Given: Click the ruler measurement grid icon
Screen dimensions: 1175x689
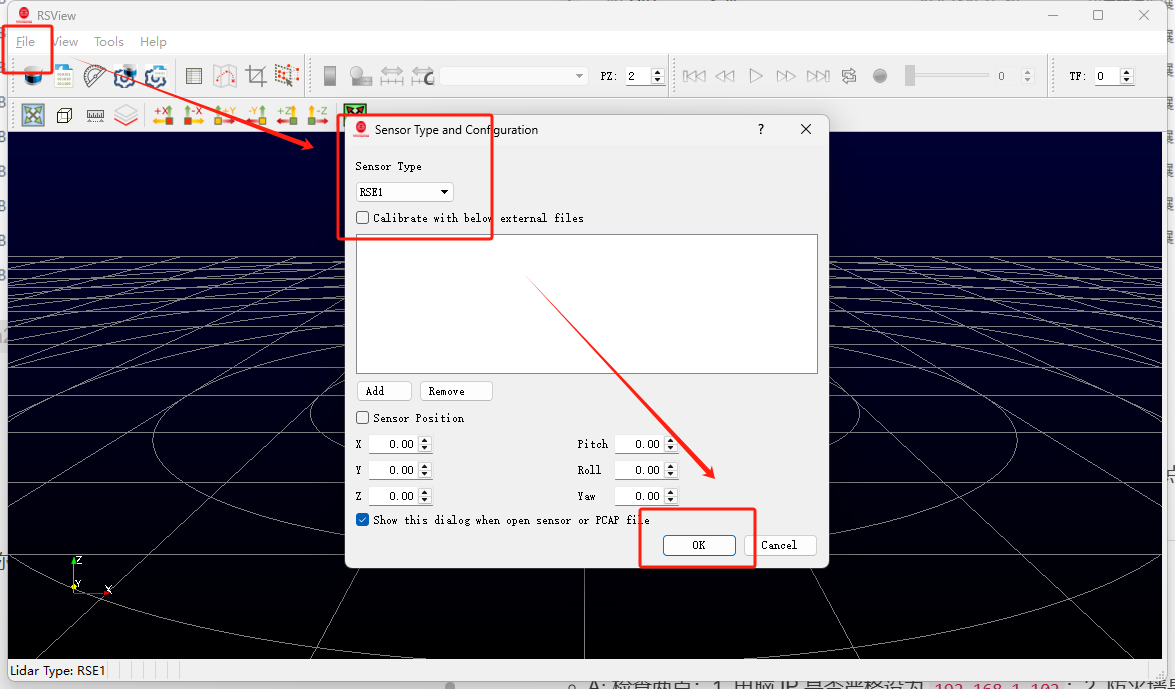Looking at the screenshot, I should [x=95, y=115].
